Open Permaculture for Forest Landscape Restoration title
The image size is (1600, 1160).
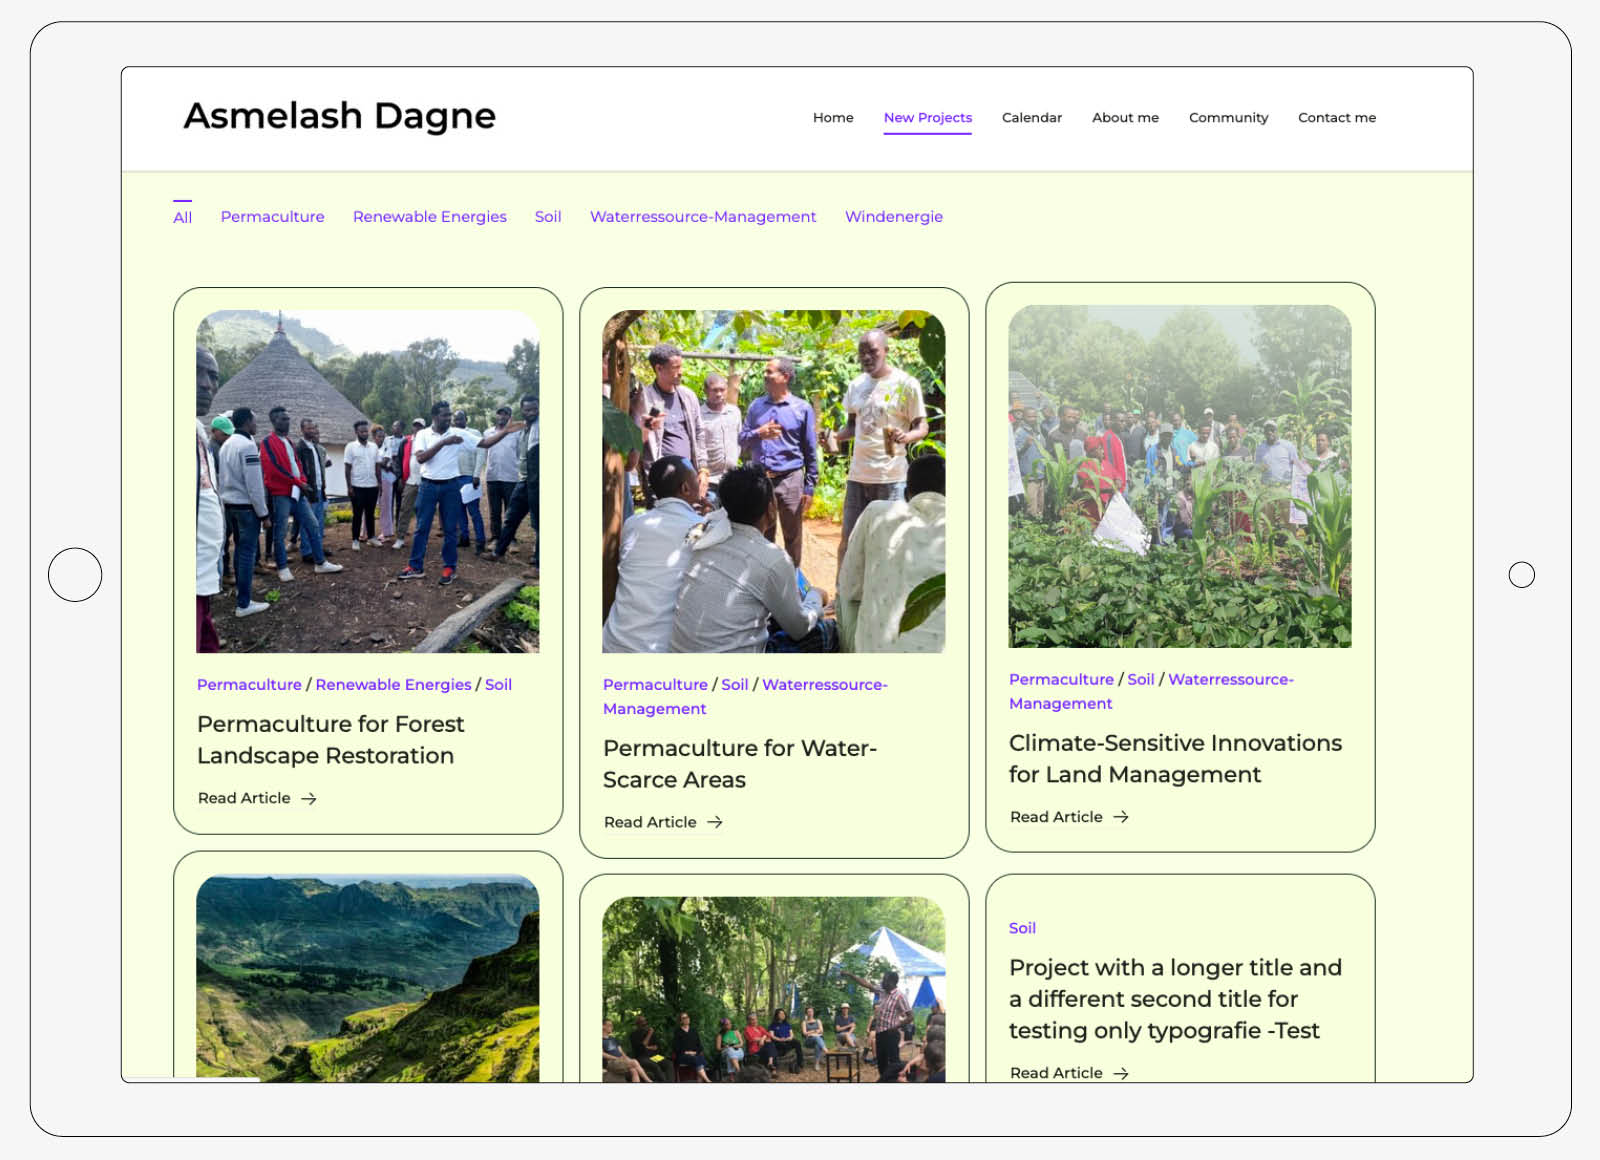pos(331,739)
